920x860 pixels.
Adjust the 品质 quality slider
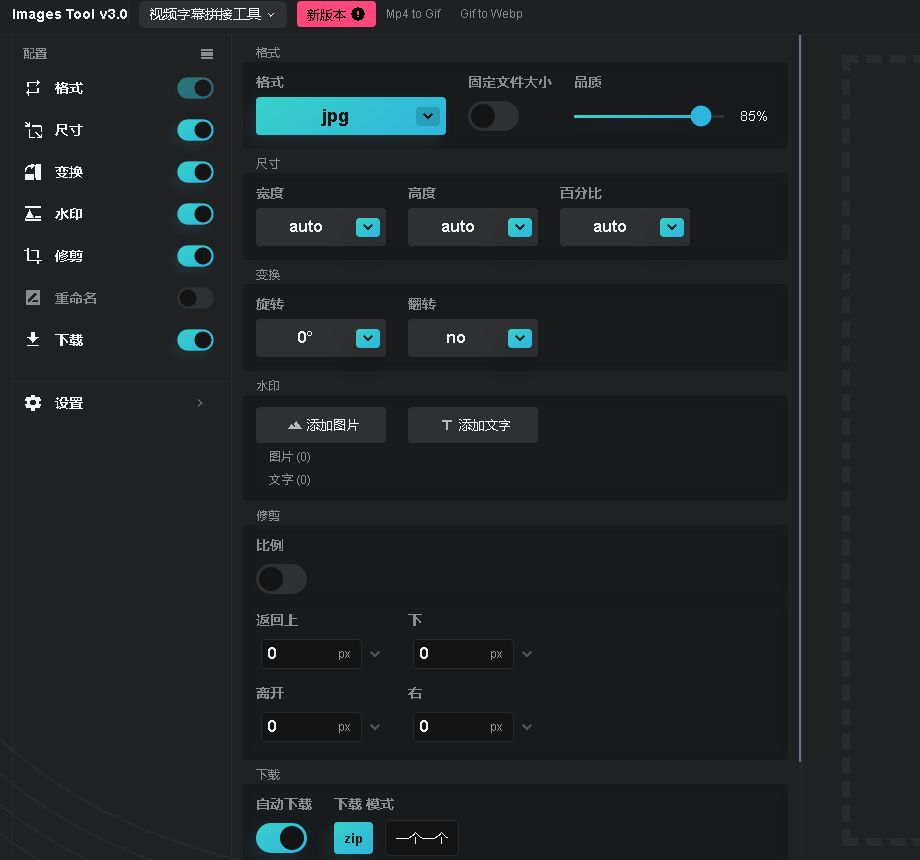pos(700,116)
